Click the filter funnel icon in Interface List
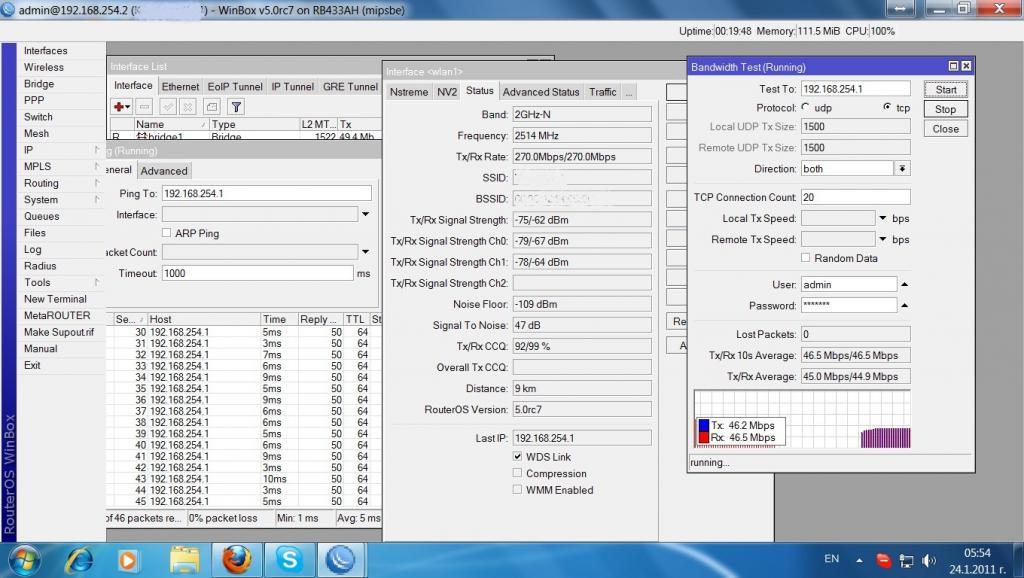Viewport: 1024px width, 578px height. click(x=236, y=106)
